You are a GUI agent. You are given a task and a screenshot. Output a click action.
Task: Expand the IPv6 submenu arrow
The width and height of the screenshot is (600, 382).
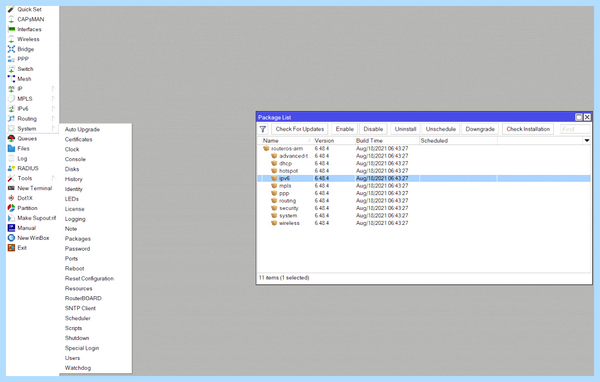point(53,109)
